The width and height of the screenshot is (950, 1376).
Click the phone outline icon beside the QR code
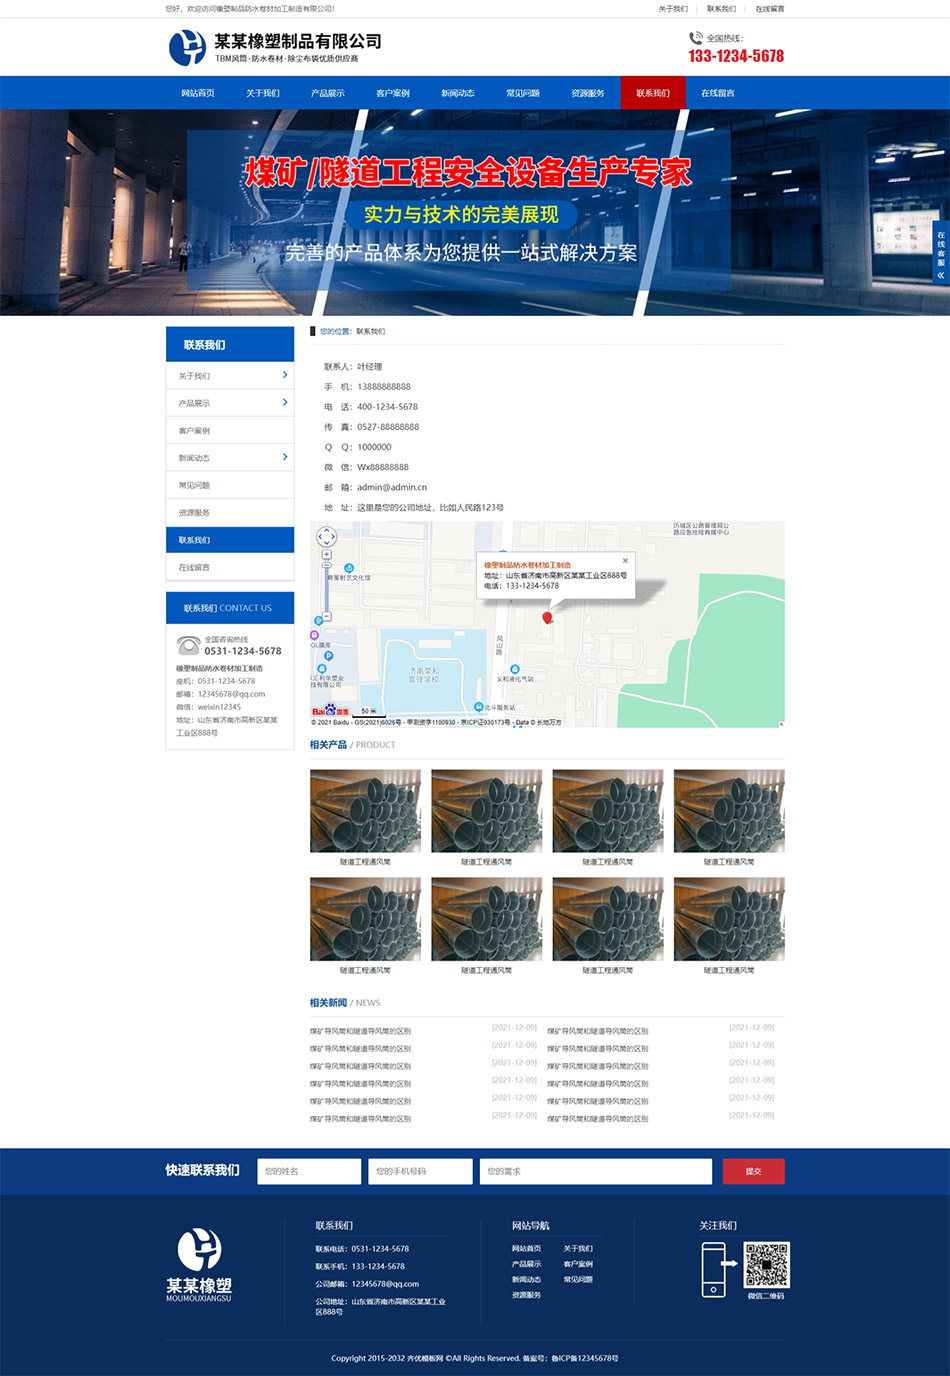pos(713,1269)
